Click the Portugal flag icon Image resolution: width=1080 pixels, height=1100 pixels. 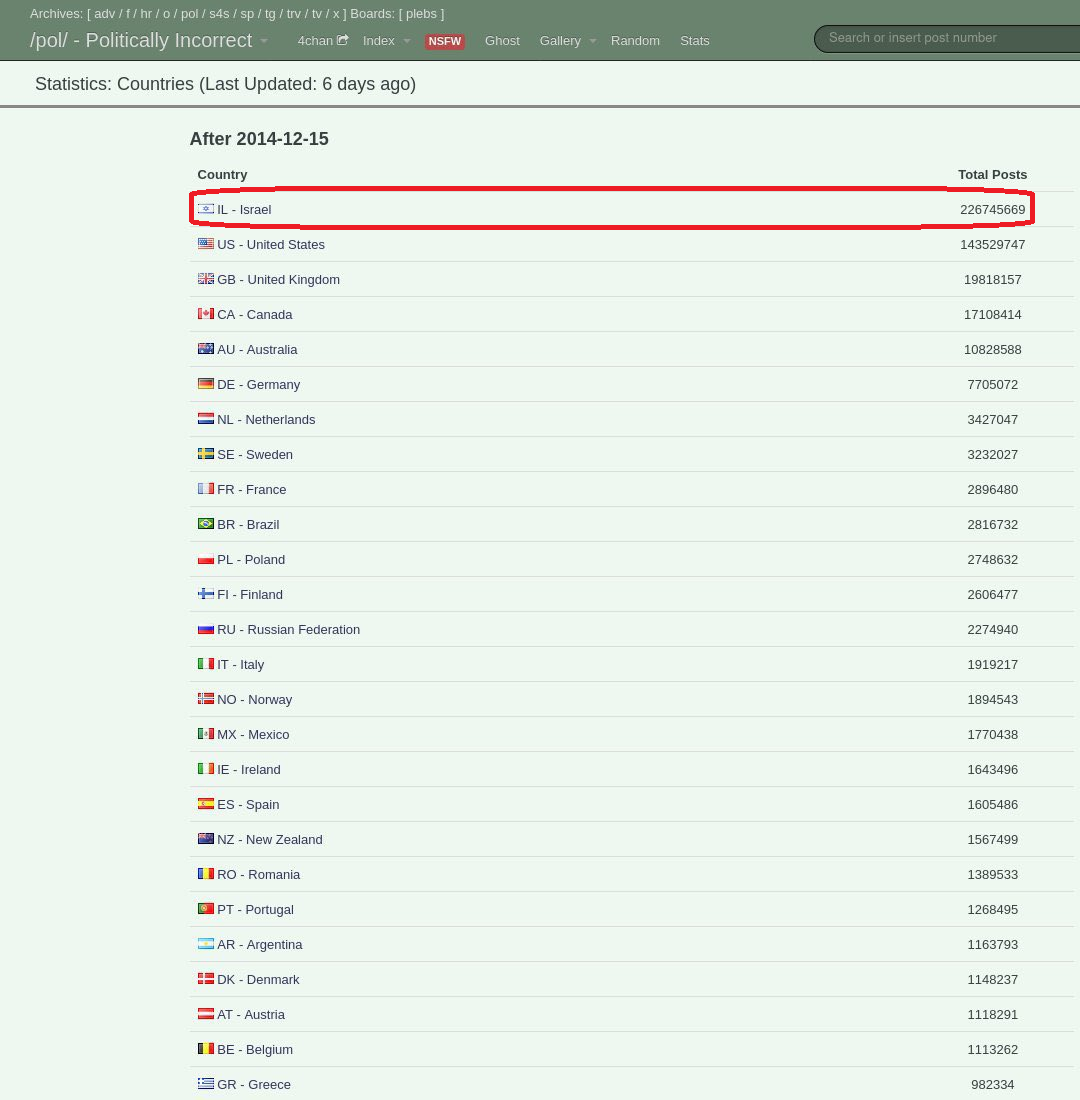206,908
